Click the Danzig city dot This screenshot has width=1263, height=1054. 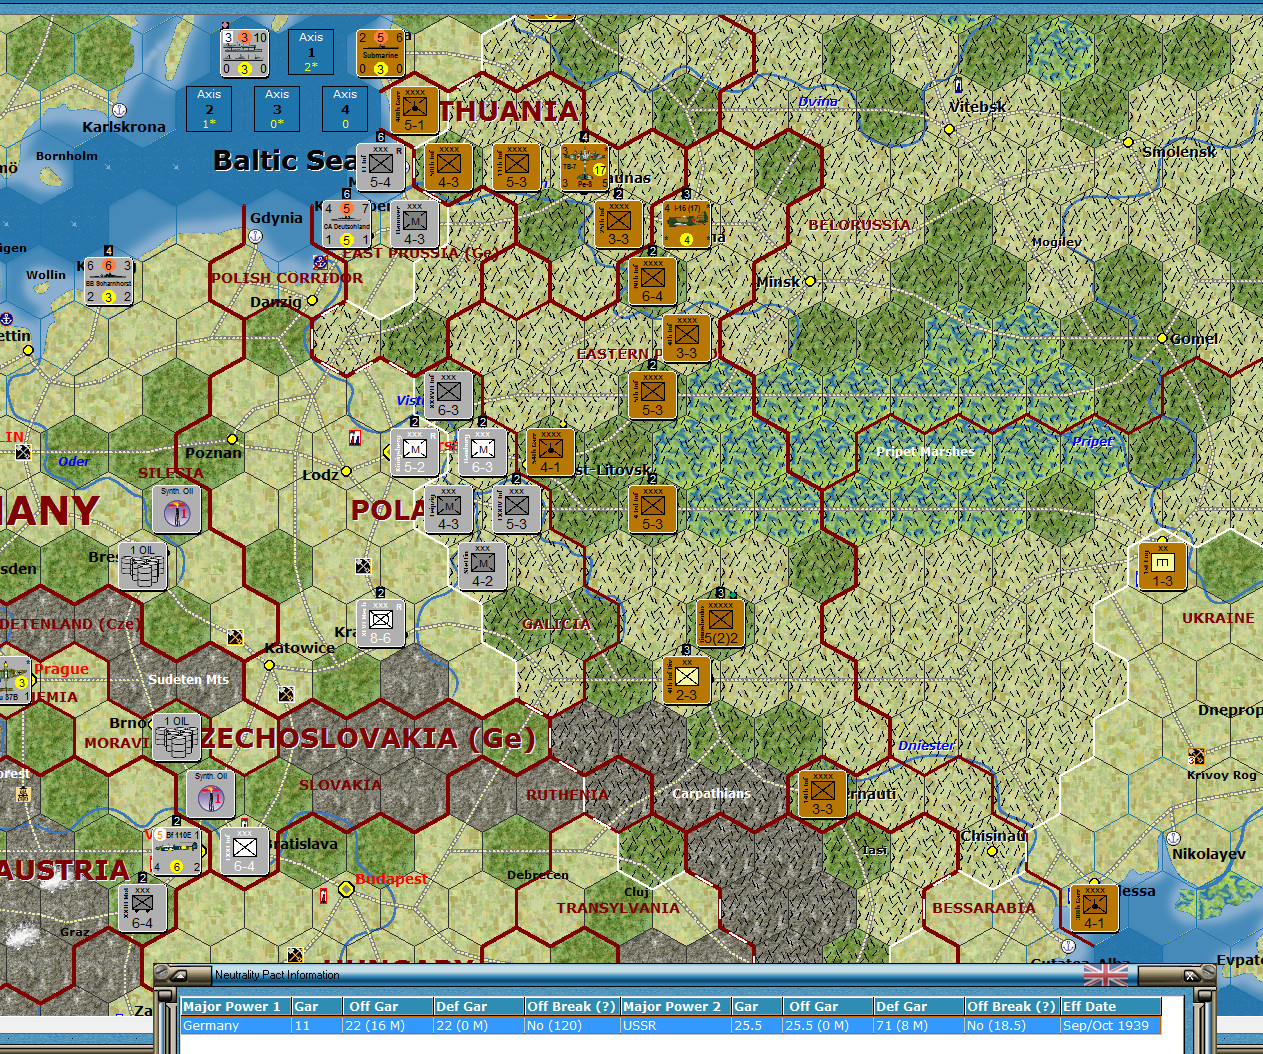312,300
